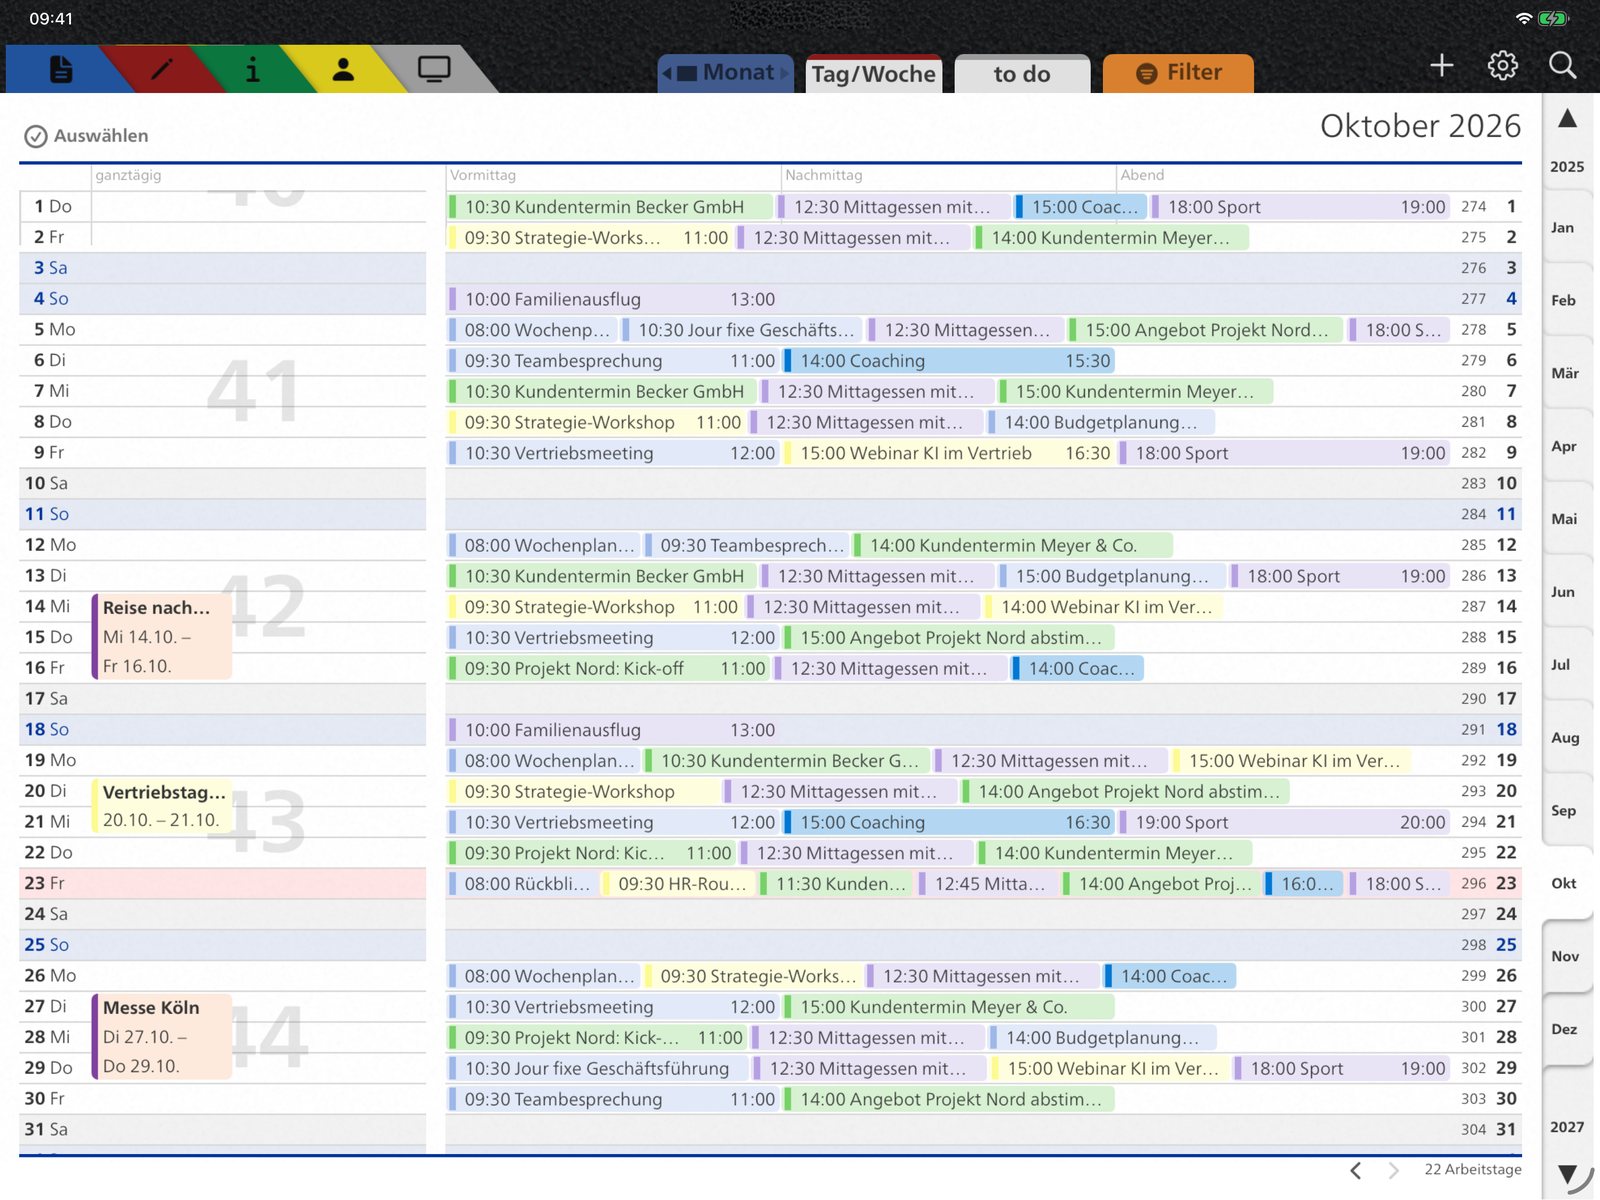The image size is (1600, 1200).
Task: Open the Reise nach… all-day event
Action: (162, 637)
